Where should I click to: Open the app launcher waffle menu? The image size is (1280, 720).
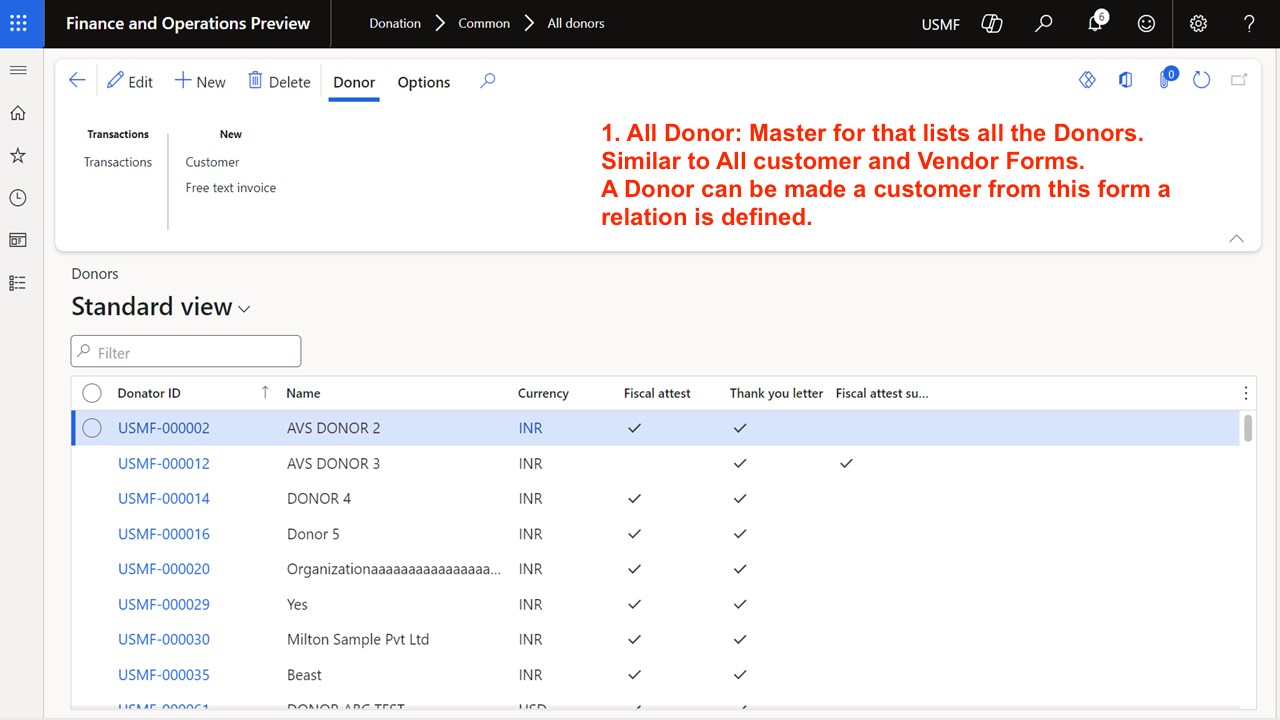pyautogui.click(x=18, y=23)
